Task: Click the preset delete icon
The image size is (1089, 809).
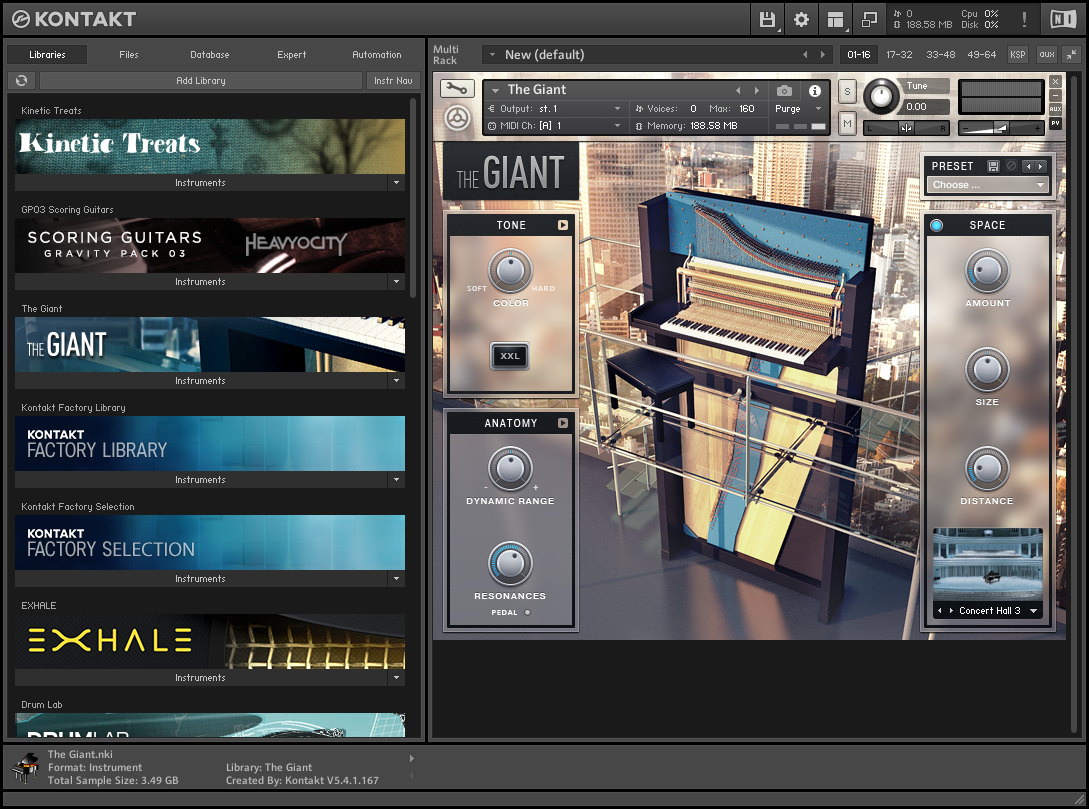Action: pyautogui.click(x=1011, y=166)
